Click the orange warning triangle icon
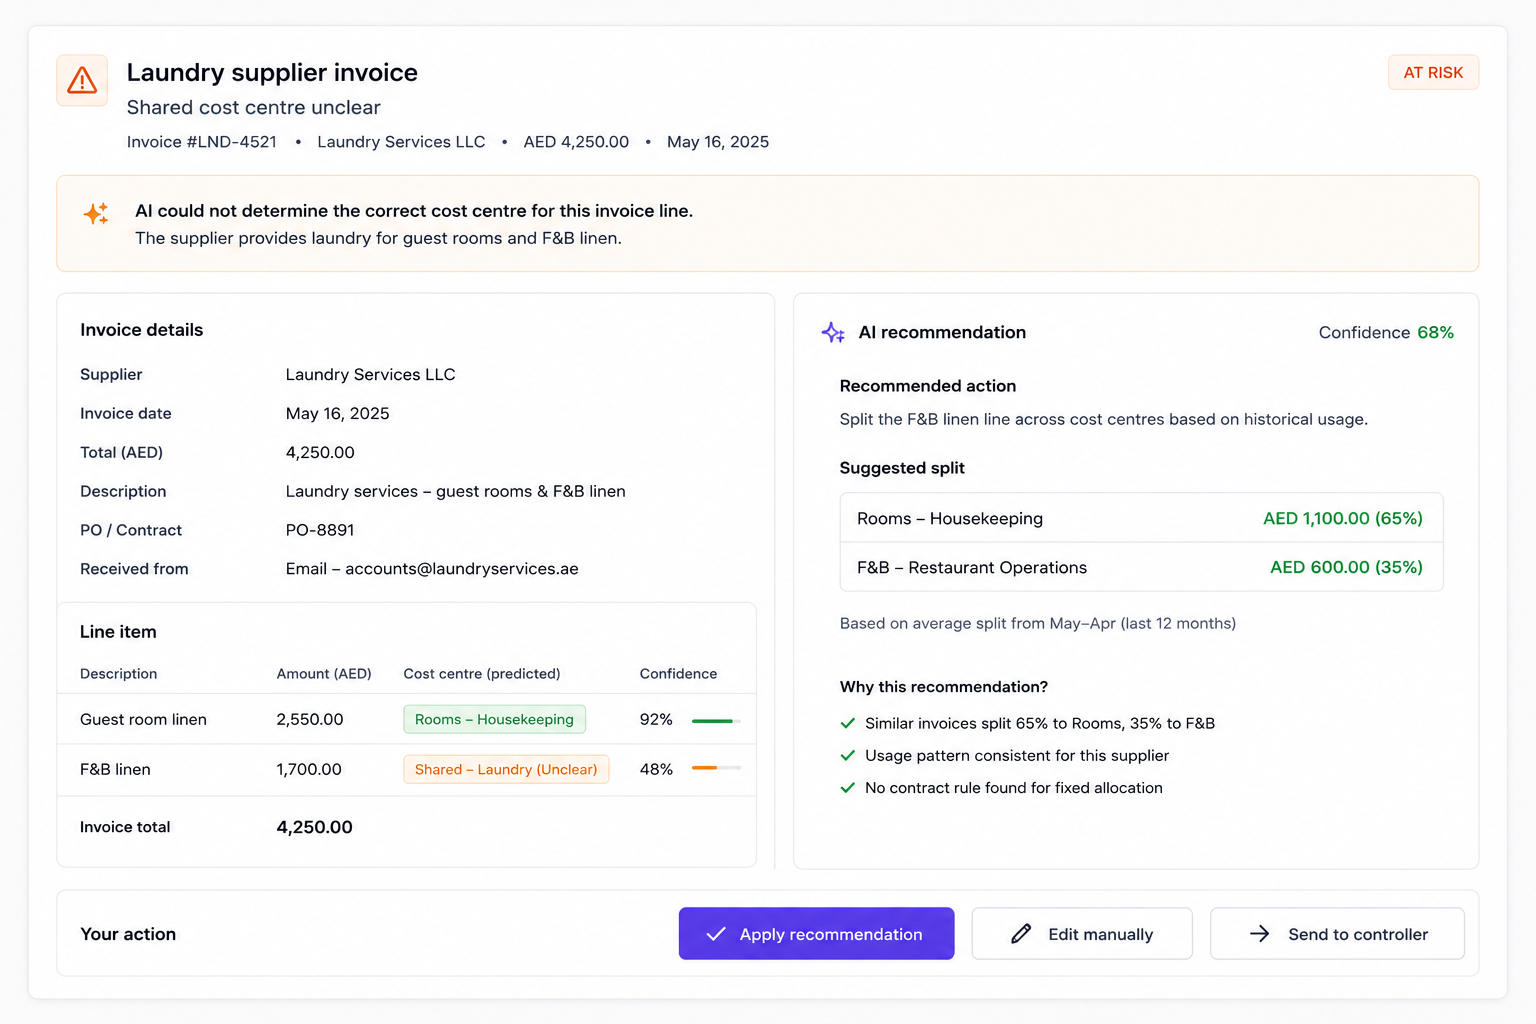1536x1024 pixels. [x=82, y=80]
